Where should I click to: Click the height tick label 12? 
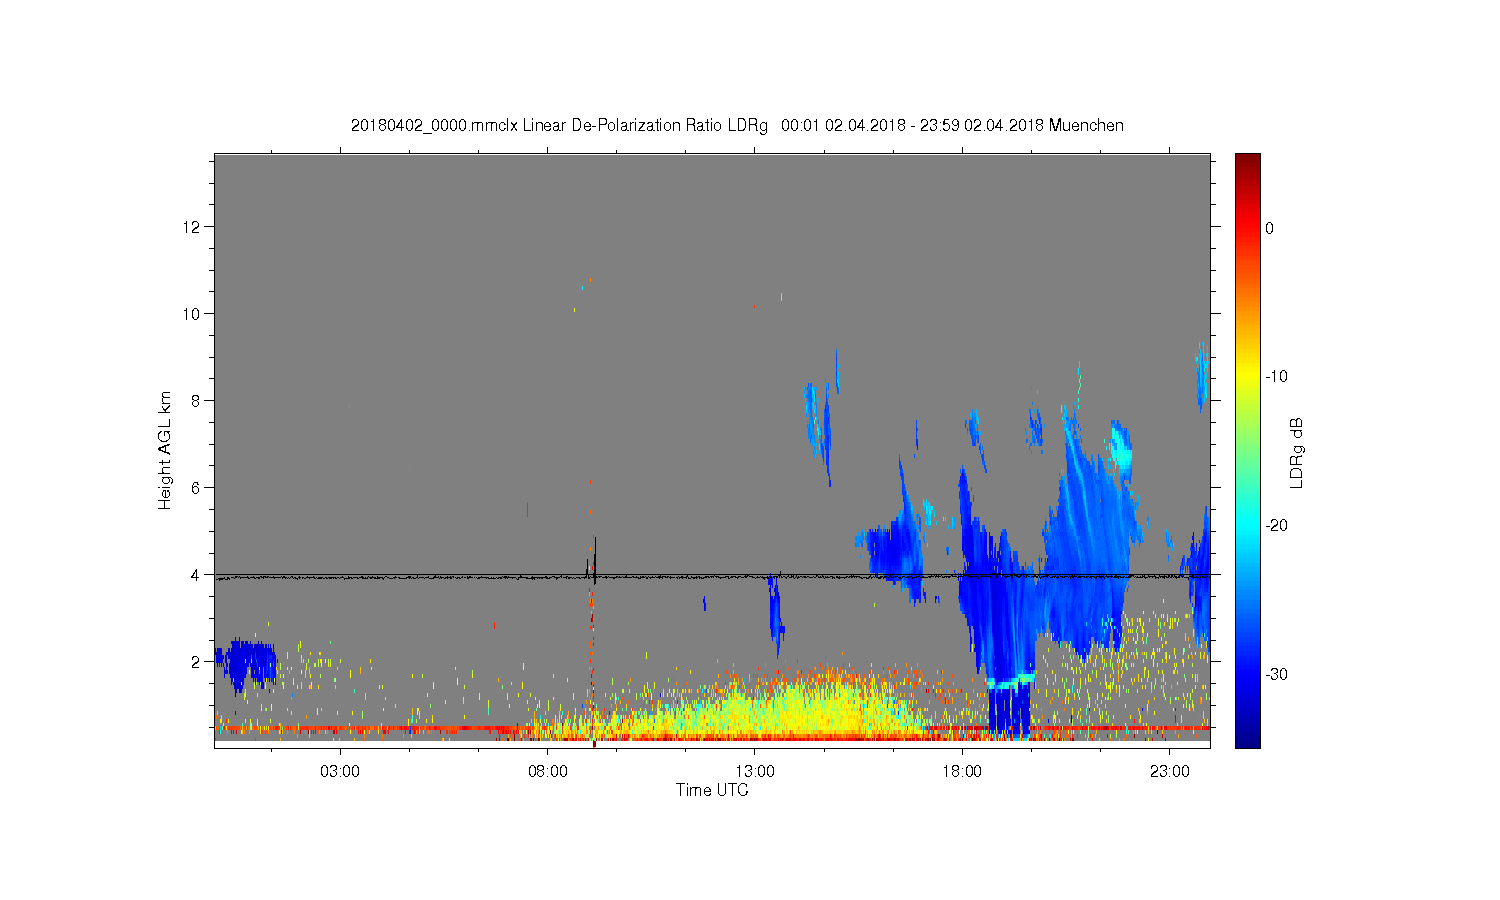(191, 227)
